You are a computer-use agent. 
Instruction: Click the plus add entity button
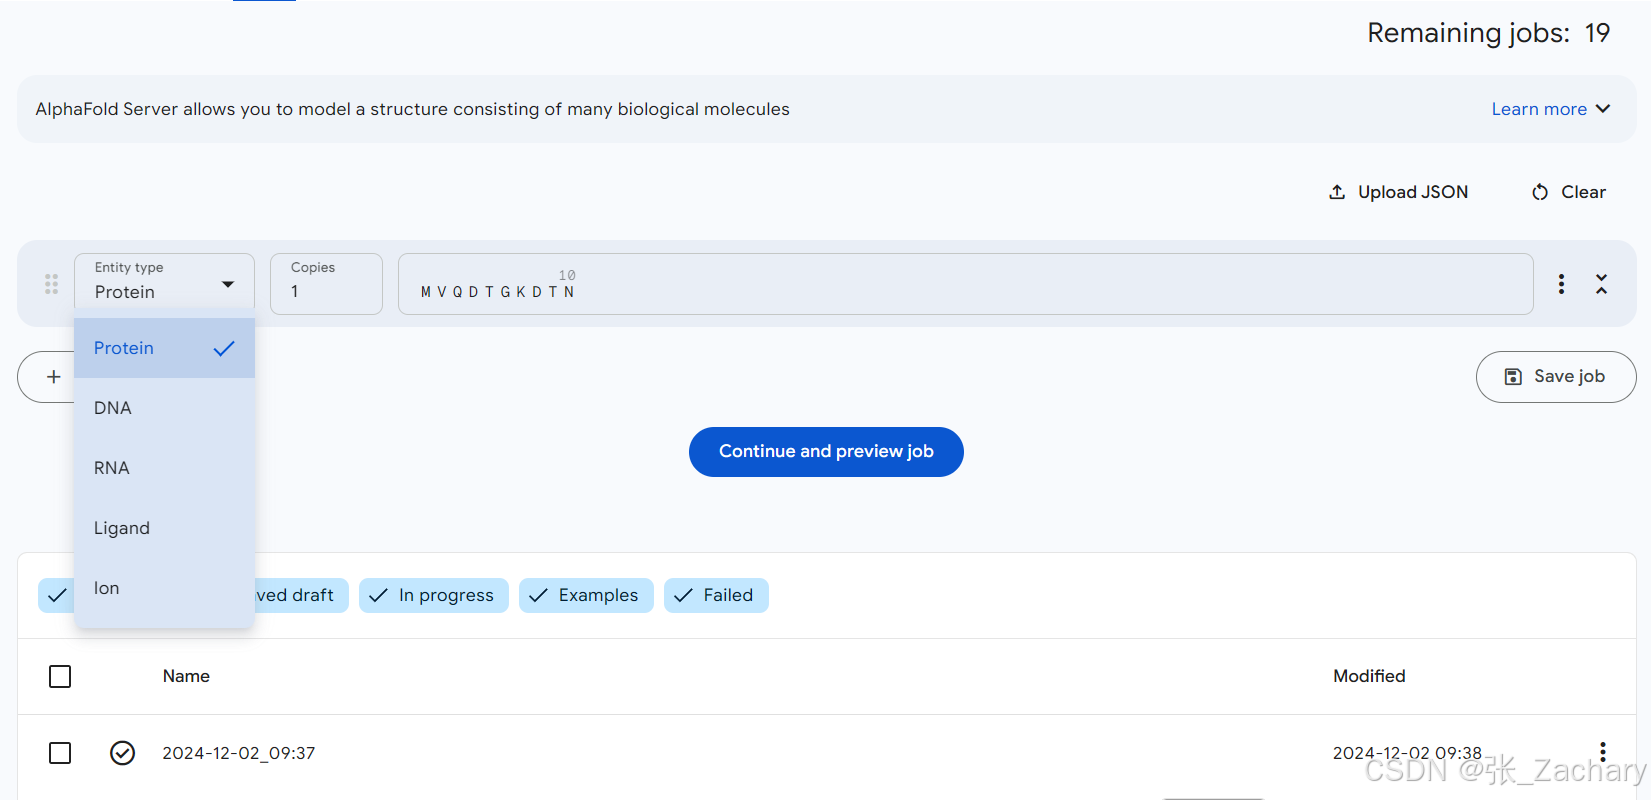[54, 377]
